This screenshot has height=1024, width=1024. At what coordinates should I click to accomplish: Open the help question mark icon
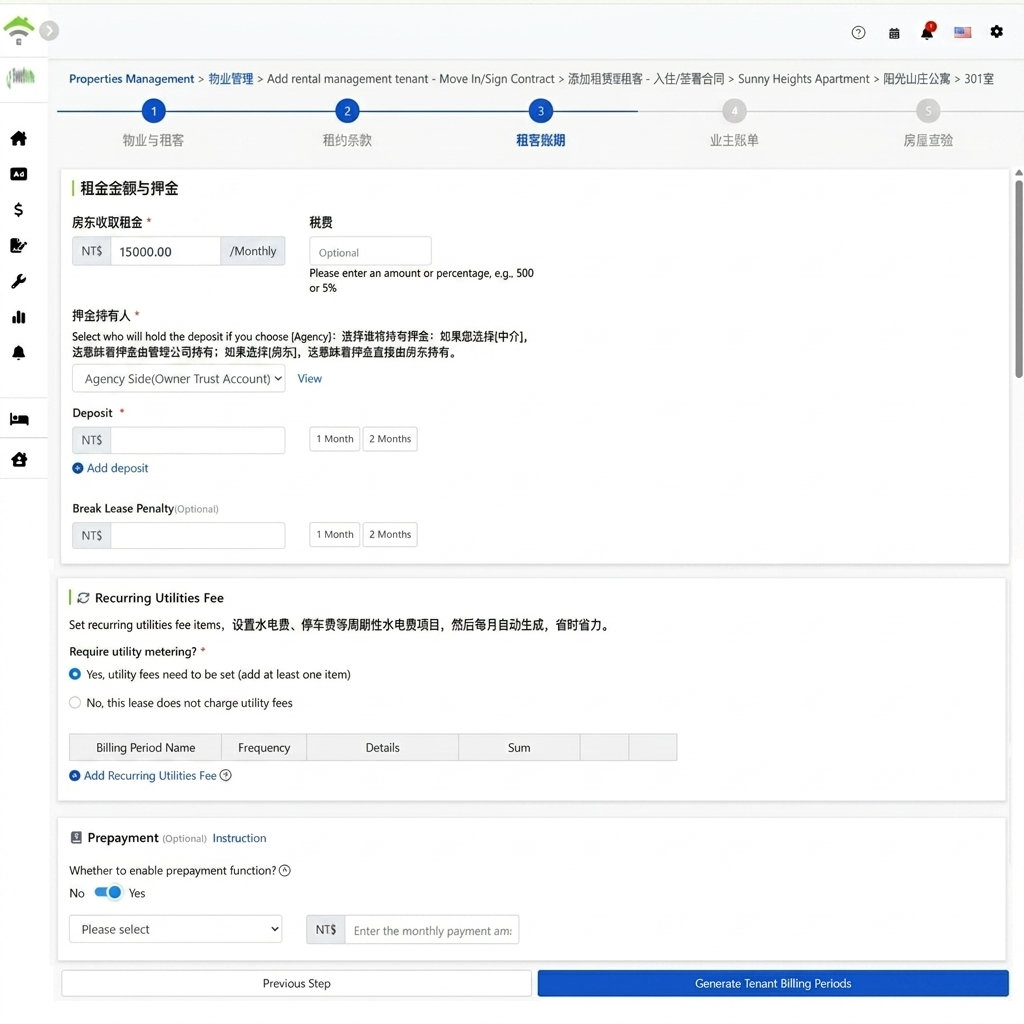pyautogui.click(x=858, y=33)
